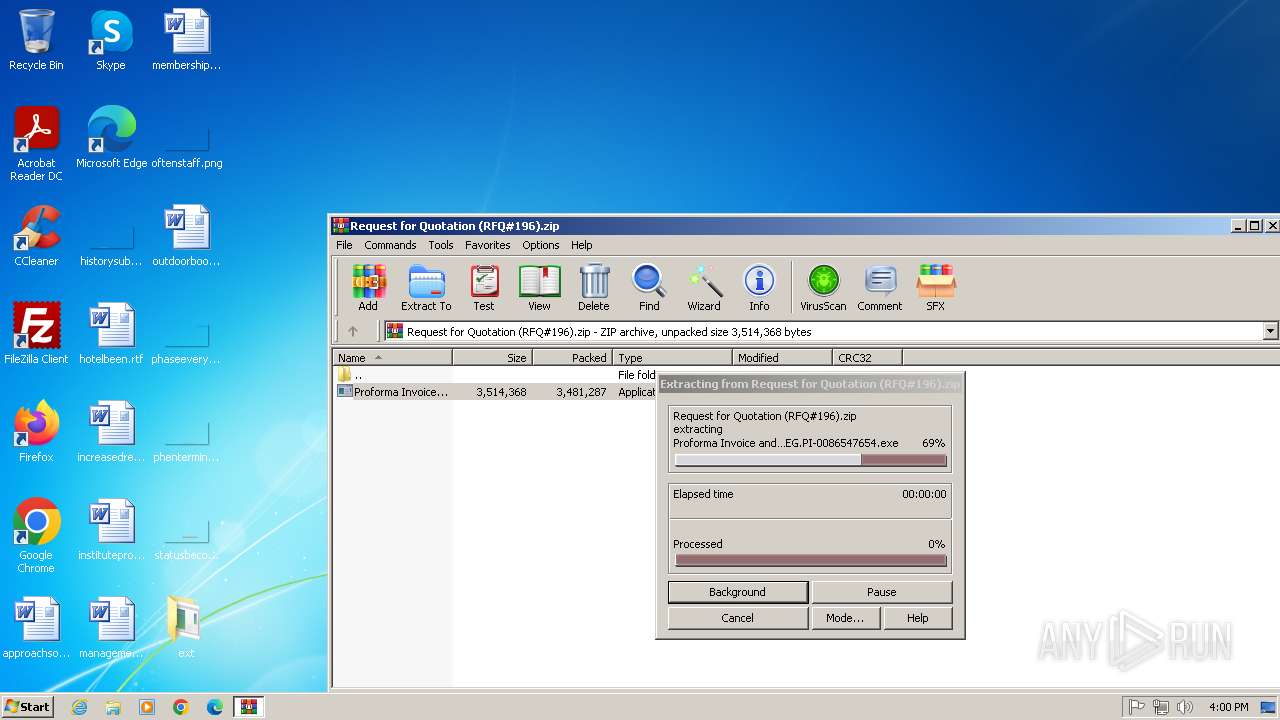Click the volume icon in system tray
The image size is (1280, 720).
coord(1185,707)
